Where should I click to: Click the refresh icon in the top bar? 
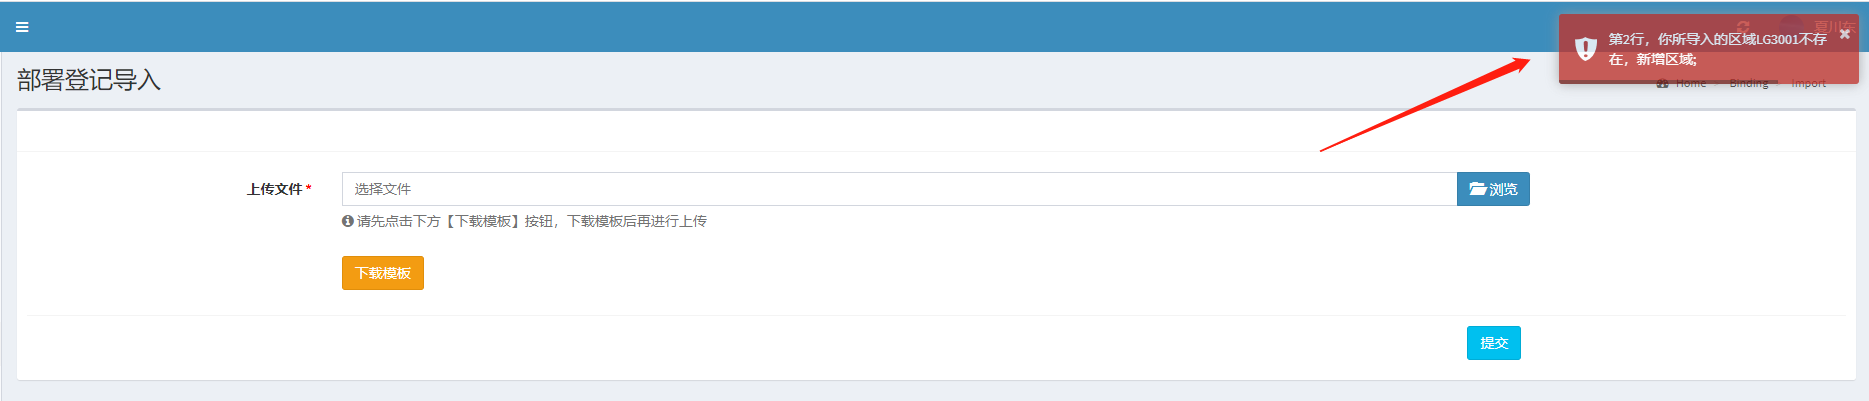point(1743,27)
